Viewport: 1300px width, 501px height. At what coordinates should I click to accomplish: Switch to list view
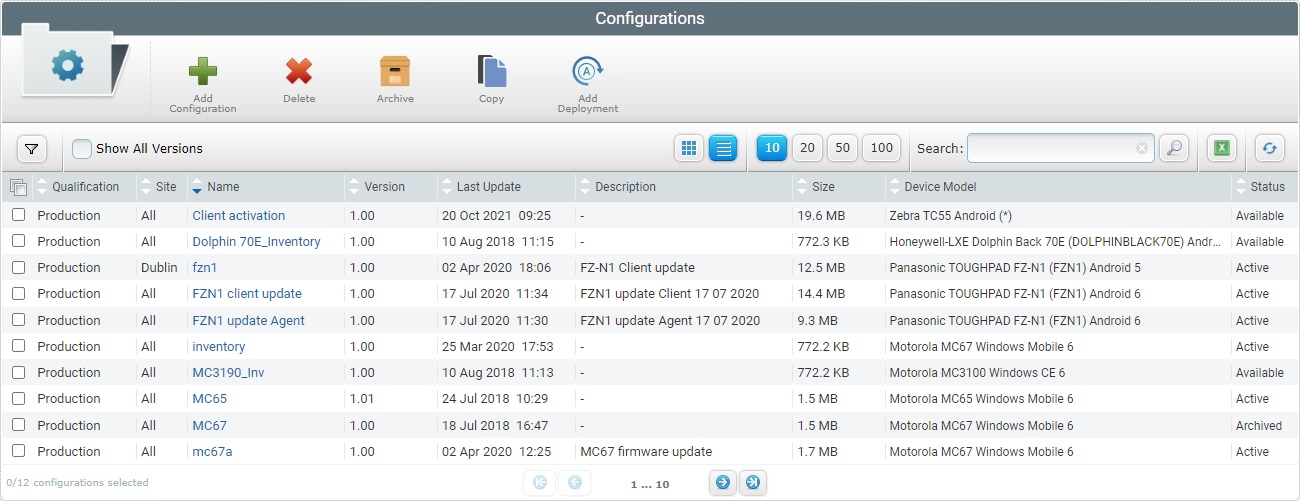pyautogui.click(x=723, y=148)
